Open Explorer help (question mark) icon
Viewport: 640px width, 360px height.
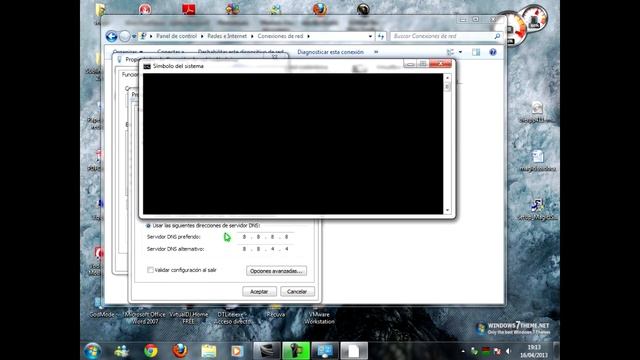click(x=493, y=52)
